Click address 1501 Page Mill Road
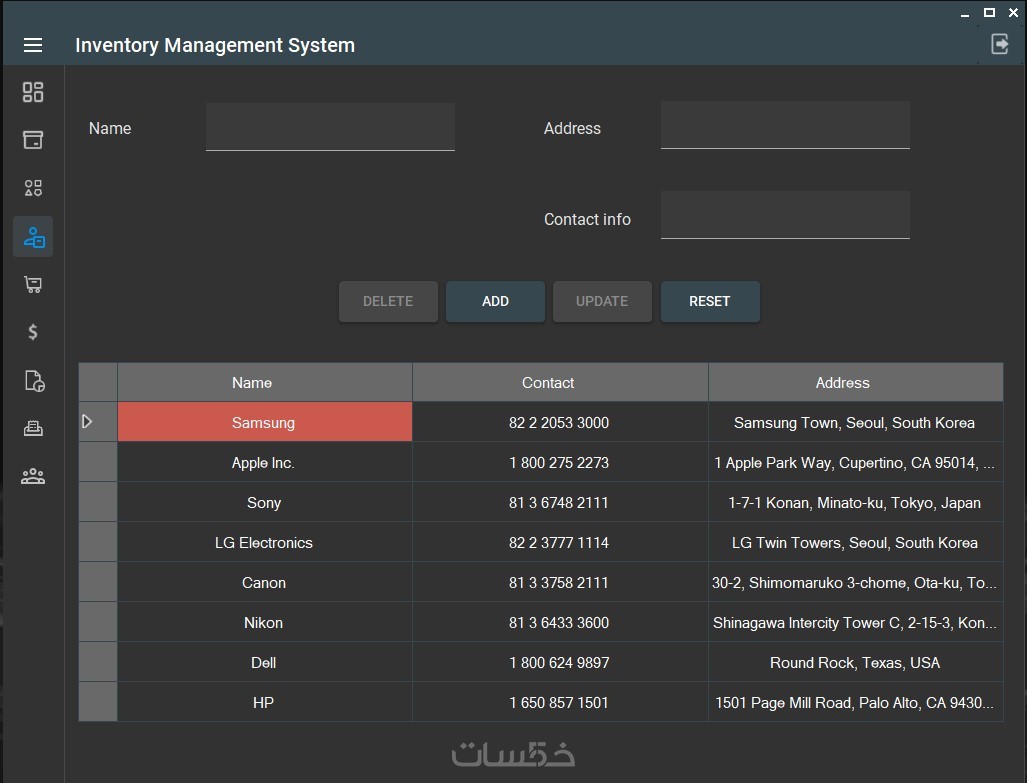Screen dimensions: 1027x783 (856, 702)
